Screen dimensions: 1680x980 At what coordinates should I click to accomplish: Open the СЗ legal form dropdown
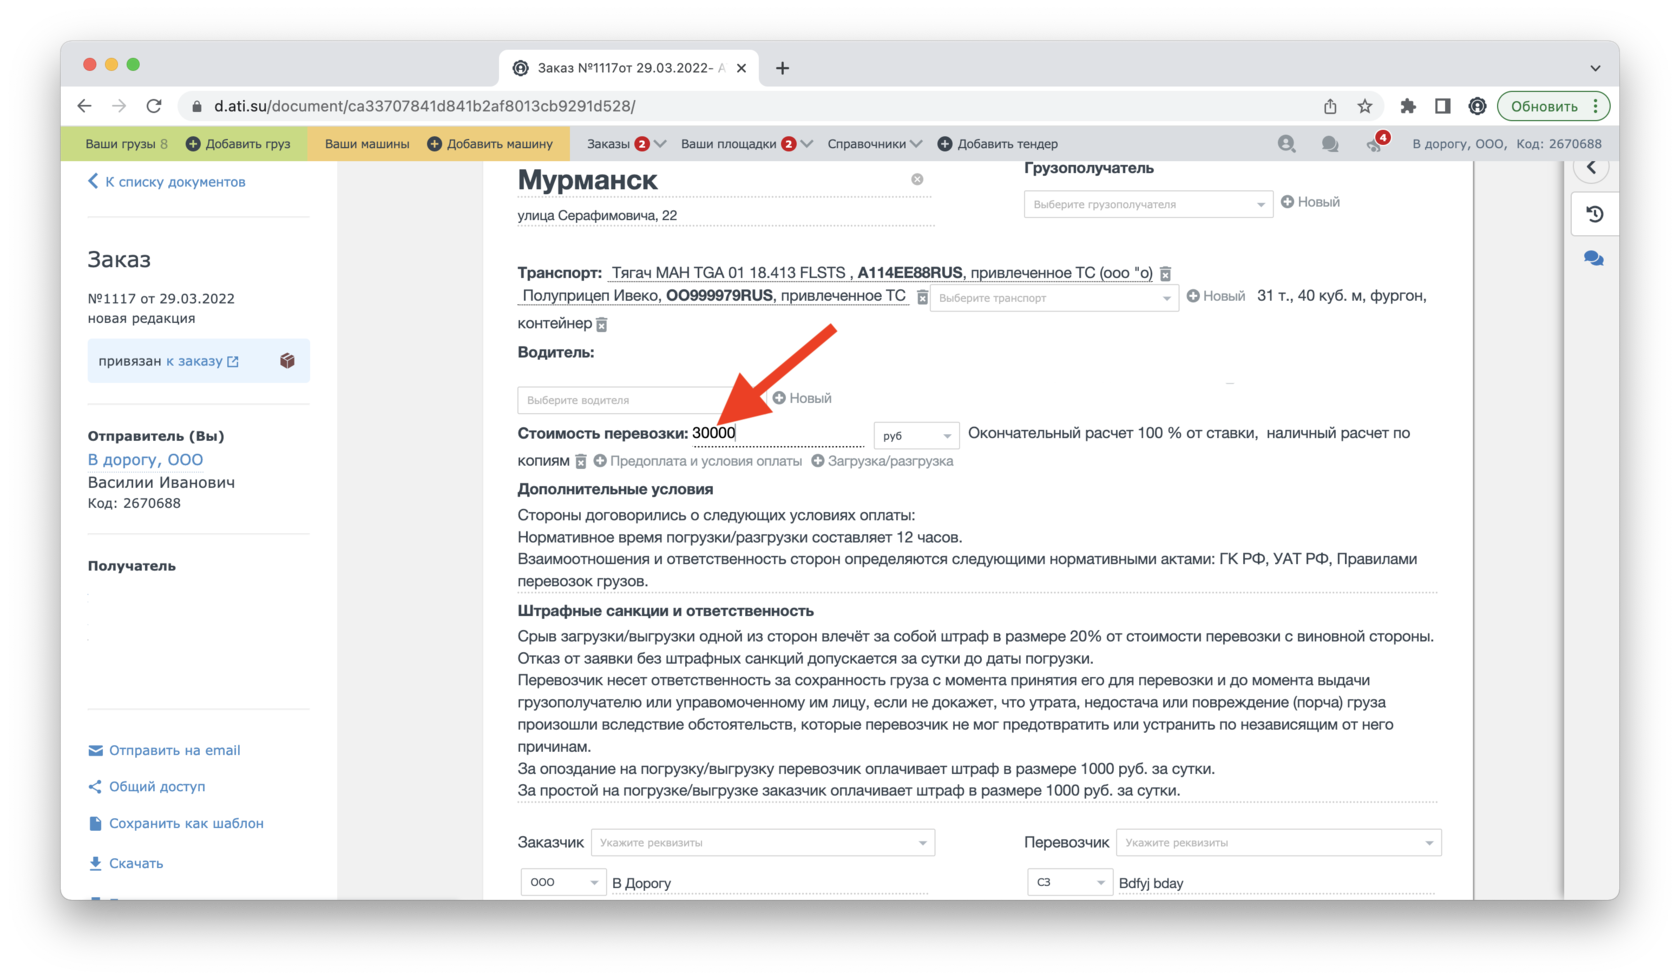pos(1069,882)
